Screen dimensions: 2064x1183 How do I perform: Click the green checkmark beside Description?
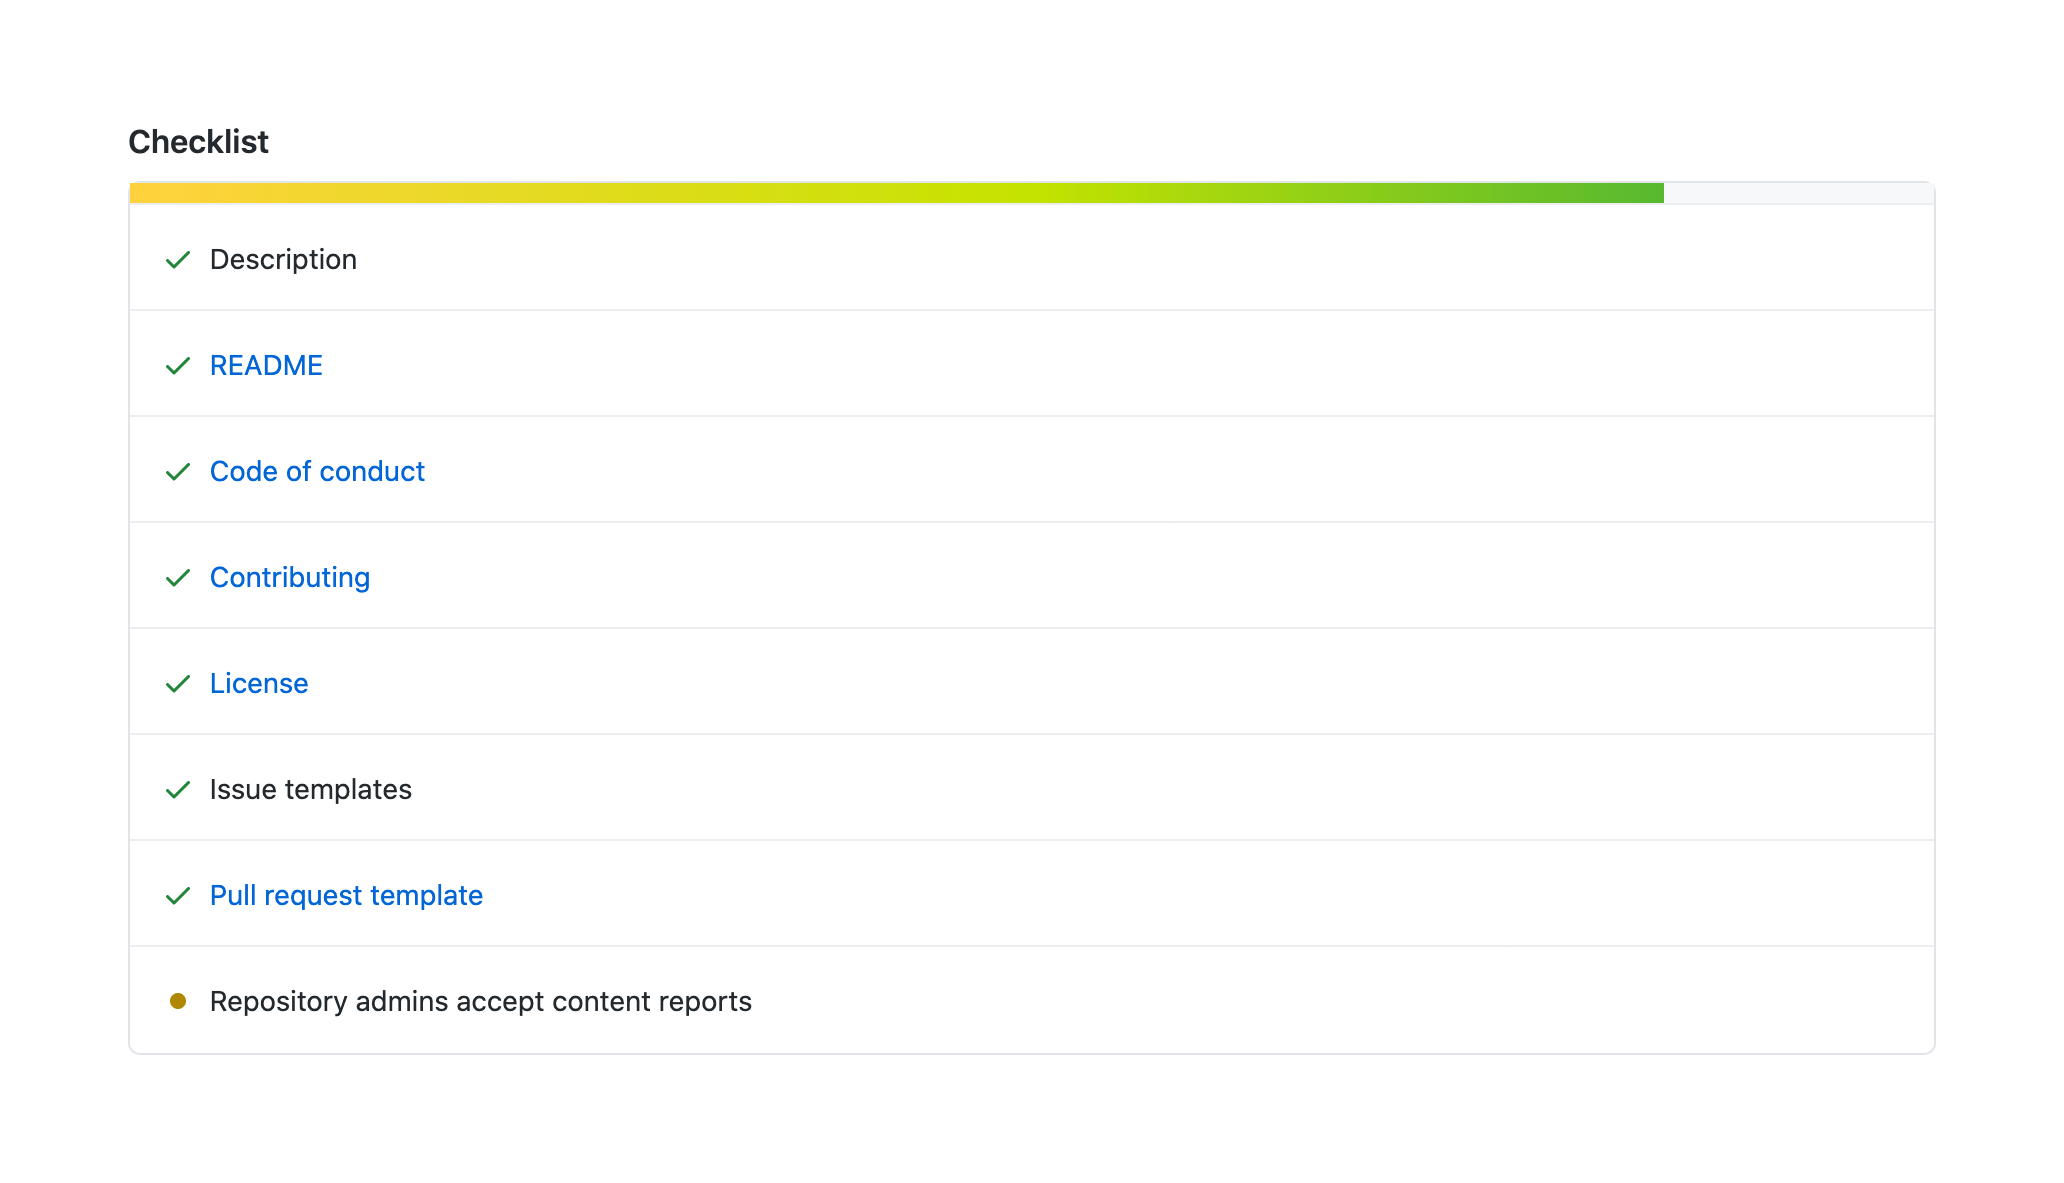(x=178, y=260)
